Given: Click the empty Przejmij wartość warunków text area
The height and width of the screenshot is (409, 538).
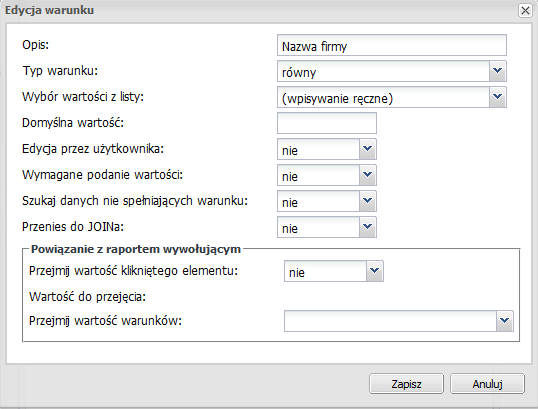Looking at the screenshot, I should [390, 321].
